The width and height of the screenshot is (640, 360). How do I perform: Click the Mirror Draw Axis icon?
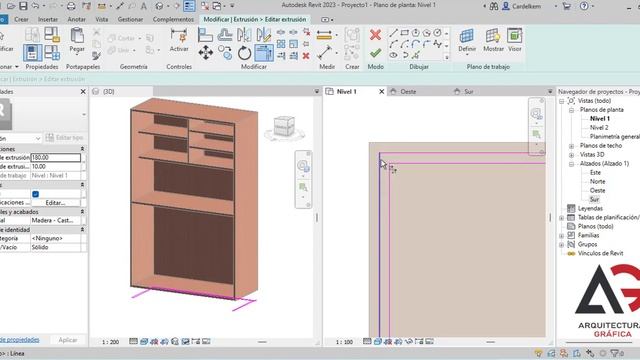click(x=264, y=35)
